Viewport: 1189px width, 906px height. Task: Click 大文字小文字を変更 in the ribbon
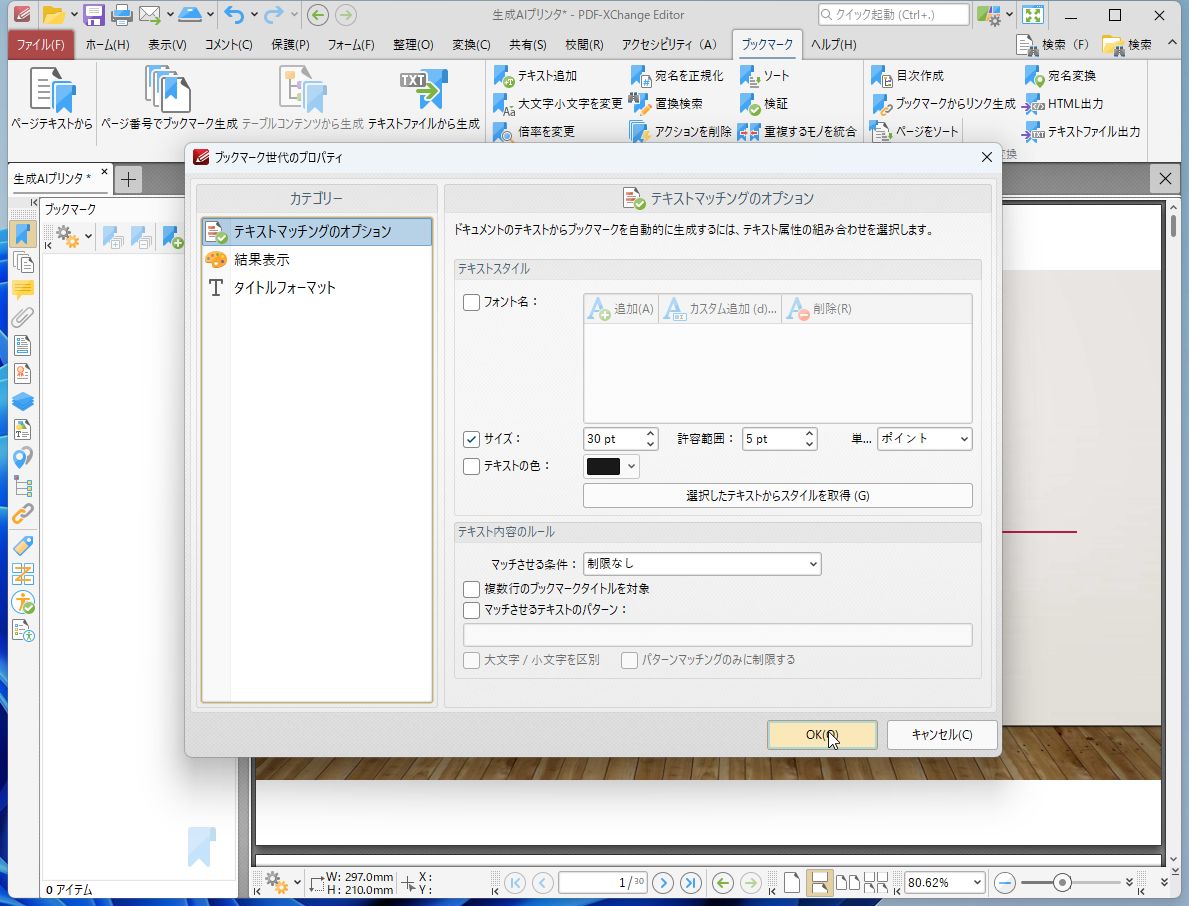coord(557,104)
